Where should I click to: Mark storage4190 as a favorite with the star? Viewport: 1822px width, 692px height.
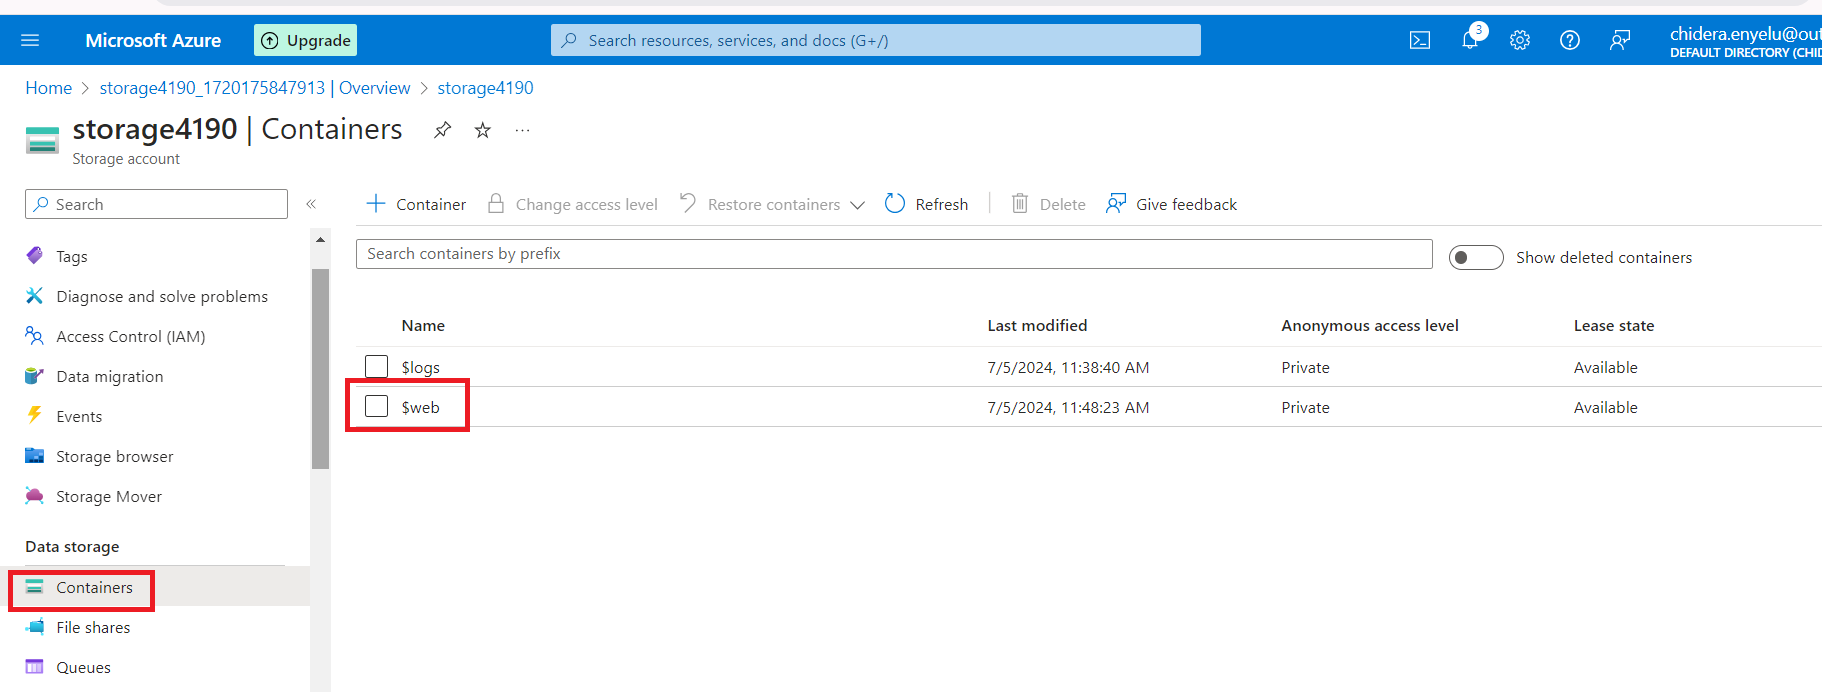(483, 130)
